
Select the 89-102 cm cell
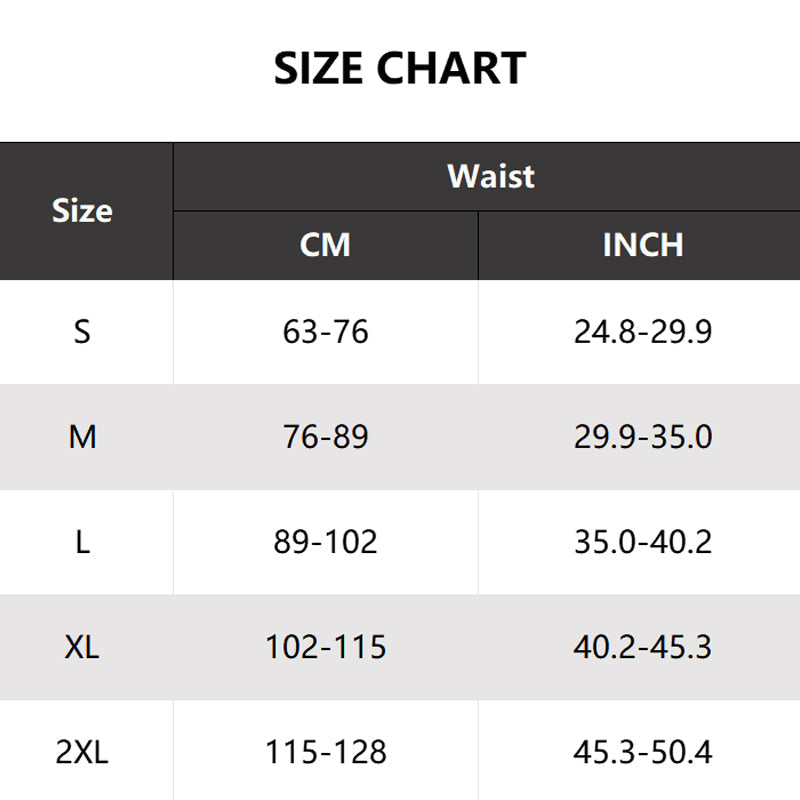[325, 542]
